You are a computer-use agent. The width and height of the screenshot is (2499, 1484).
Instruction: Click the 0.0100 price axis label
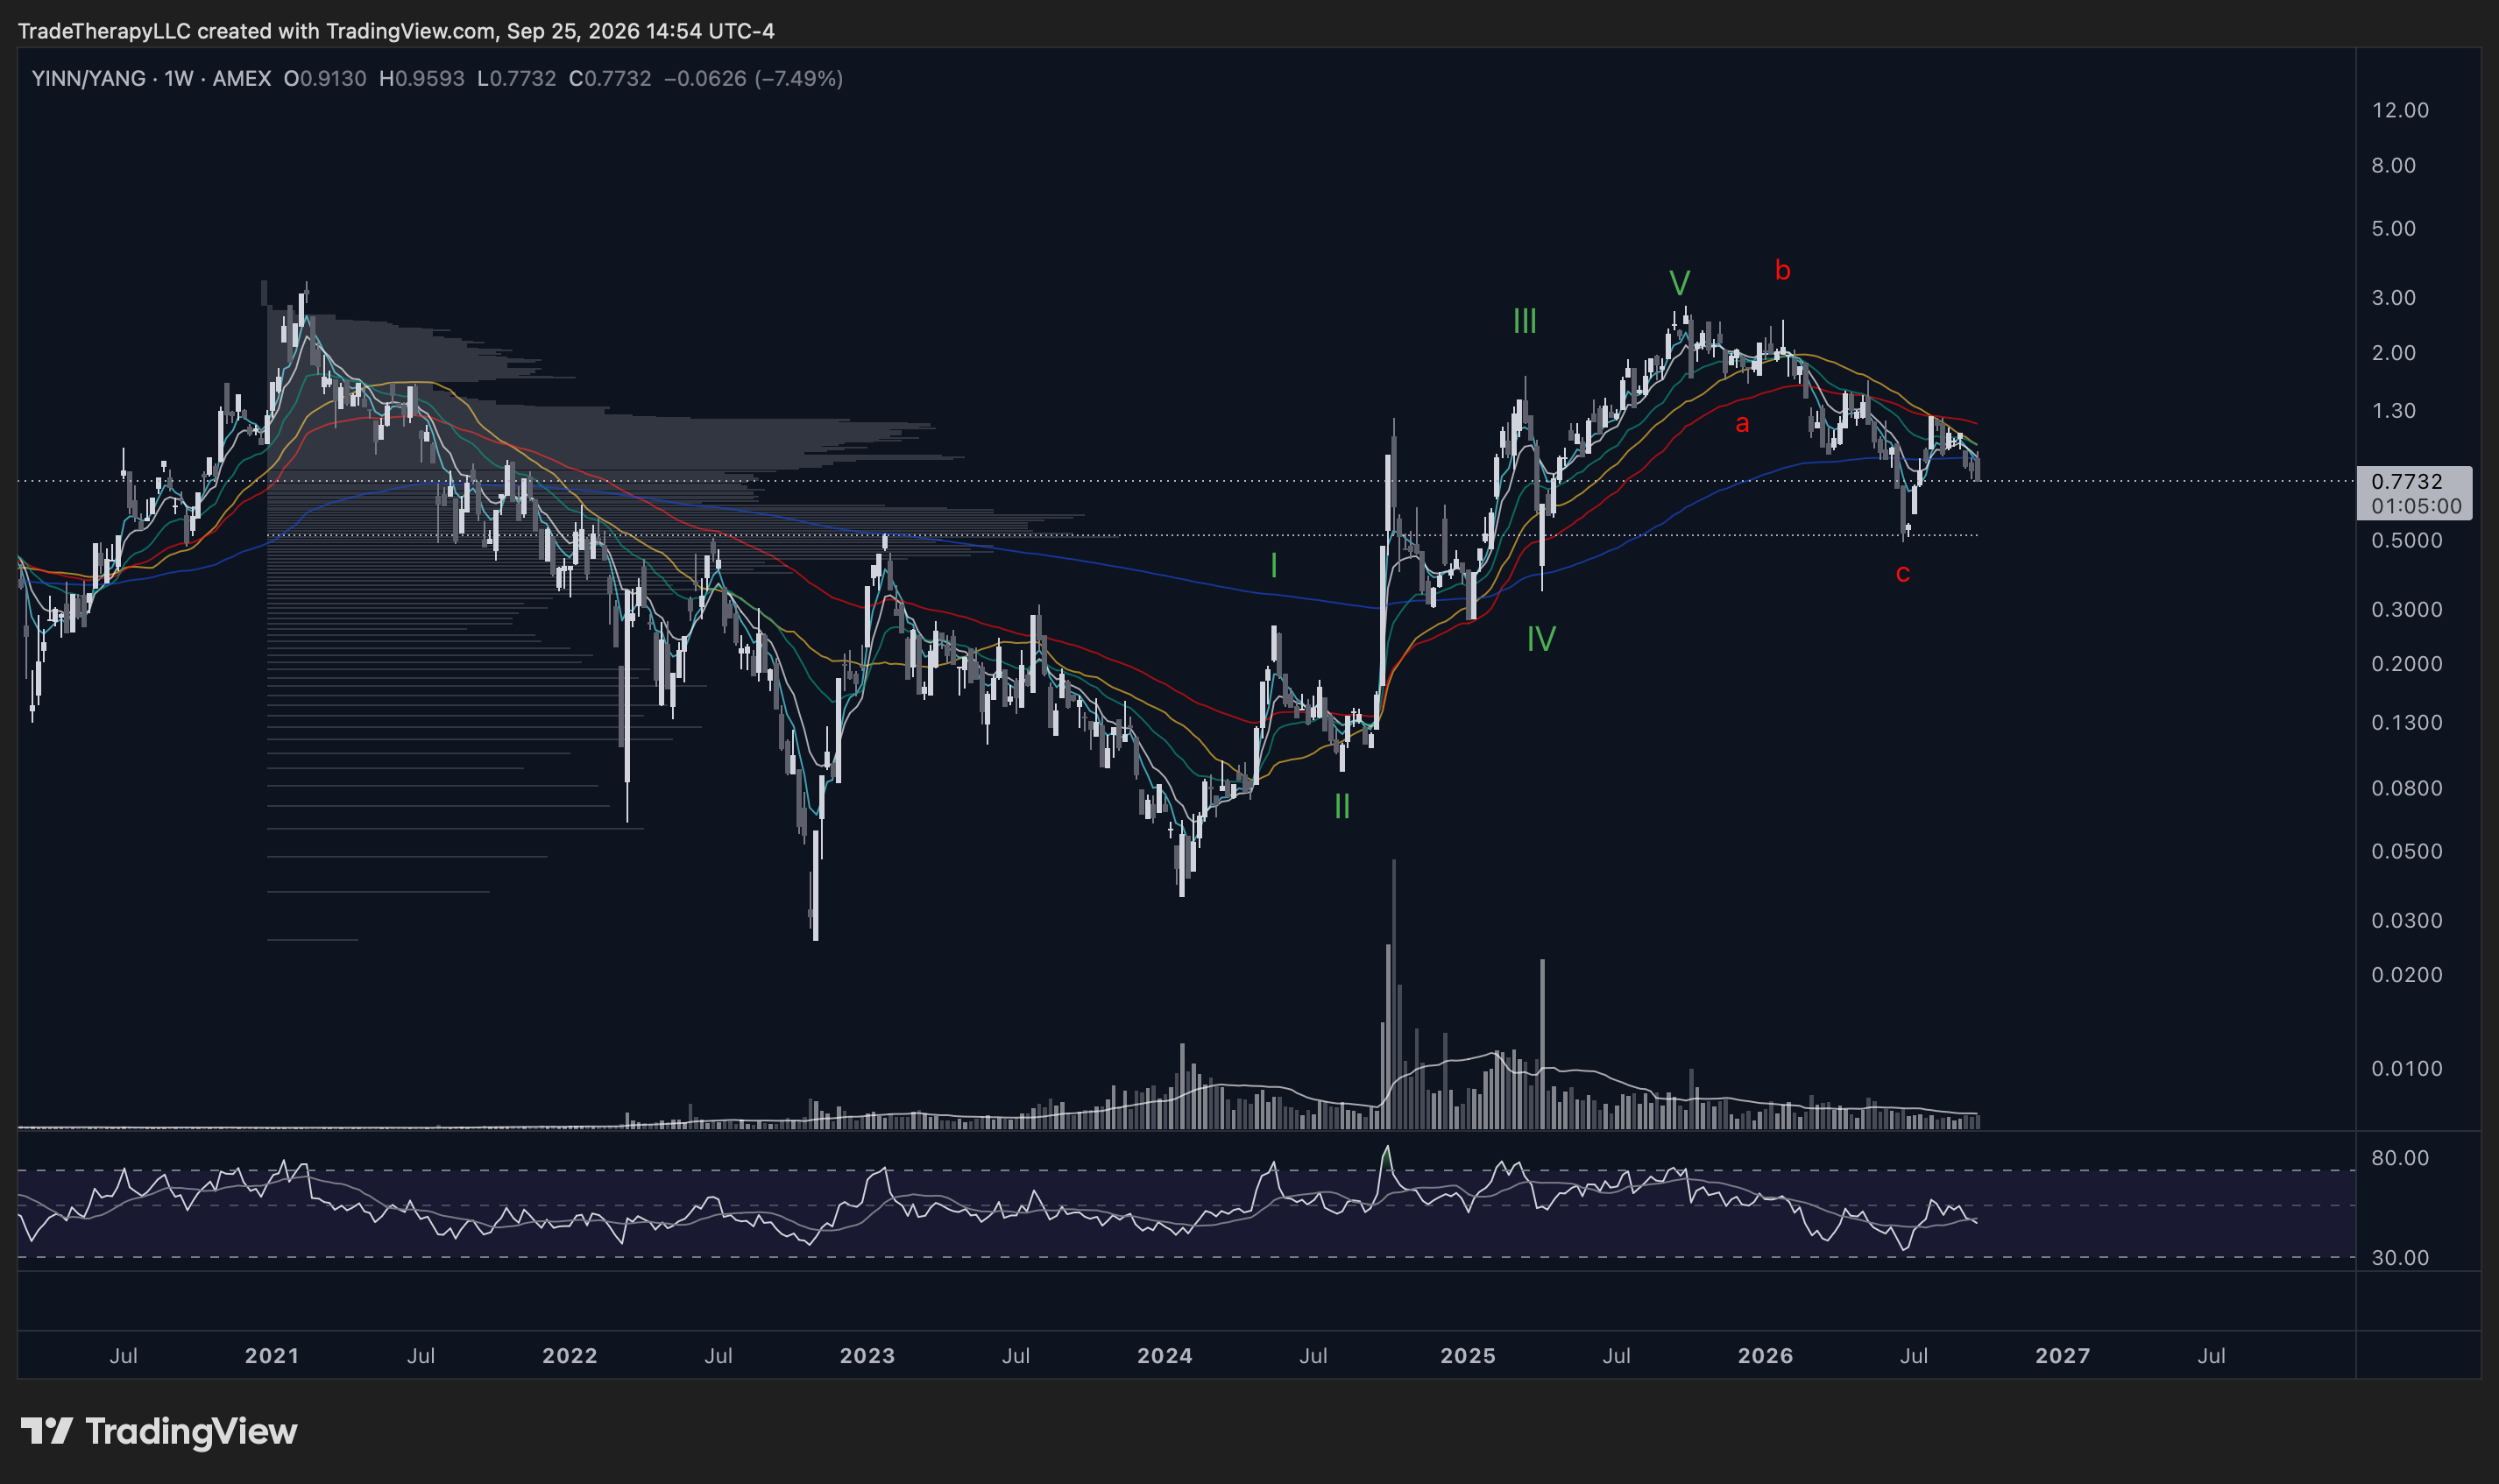click(2406, 1068)
